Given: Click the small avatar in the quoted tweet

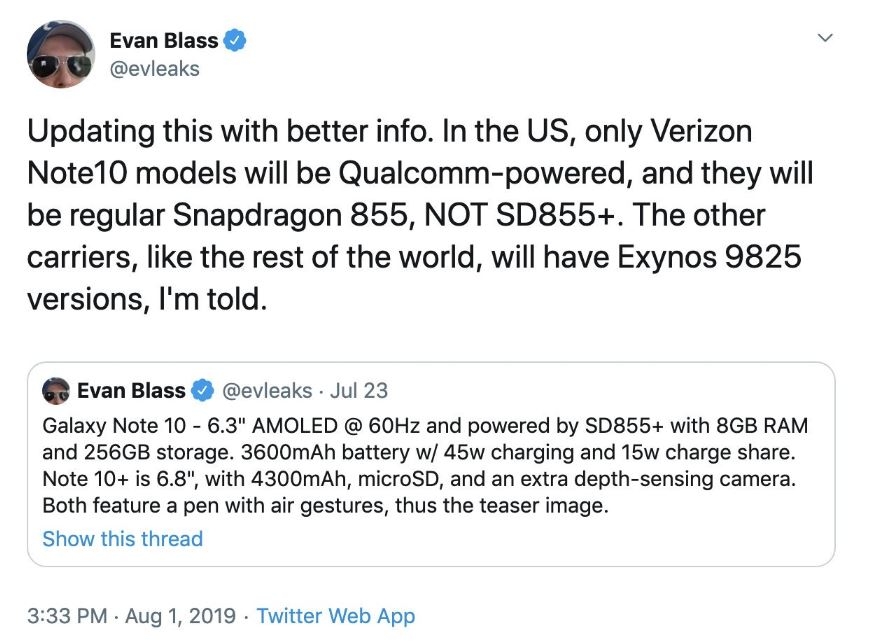Looking at the screenshot, I should coord(55,391).
